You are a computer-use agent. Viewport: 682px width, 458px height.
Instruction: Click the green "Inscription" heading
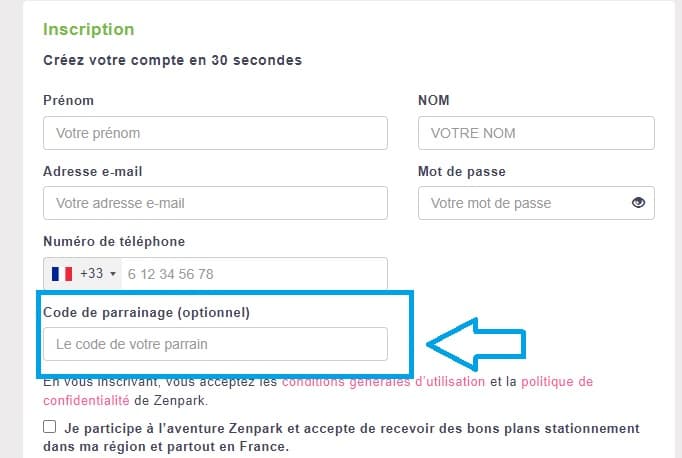coord(88,30)
